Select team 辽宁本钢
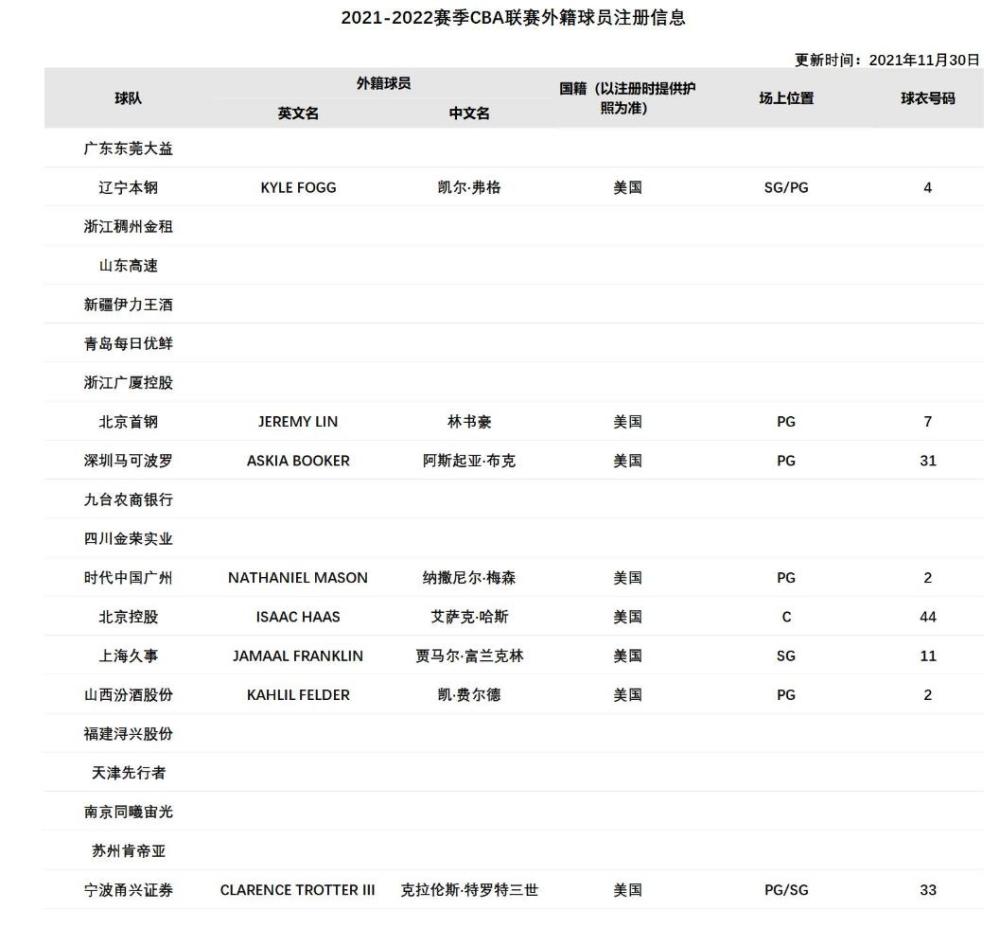1000x927 pixels. [128, 187]
